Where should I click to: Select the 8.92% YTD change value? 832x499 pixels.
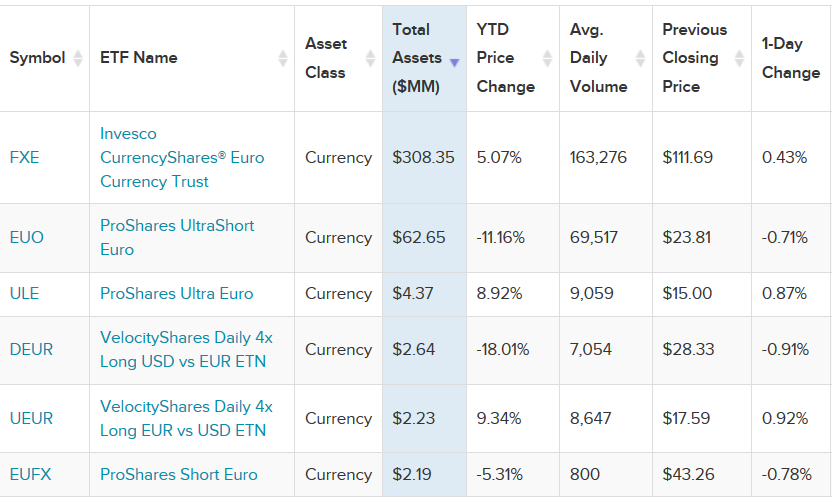tap(499, 294)
